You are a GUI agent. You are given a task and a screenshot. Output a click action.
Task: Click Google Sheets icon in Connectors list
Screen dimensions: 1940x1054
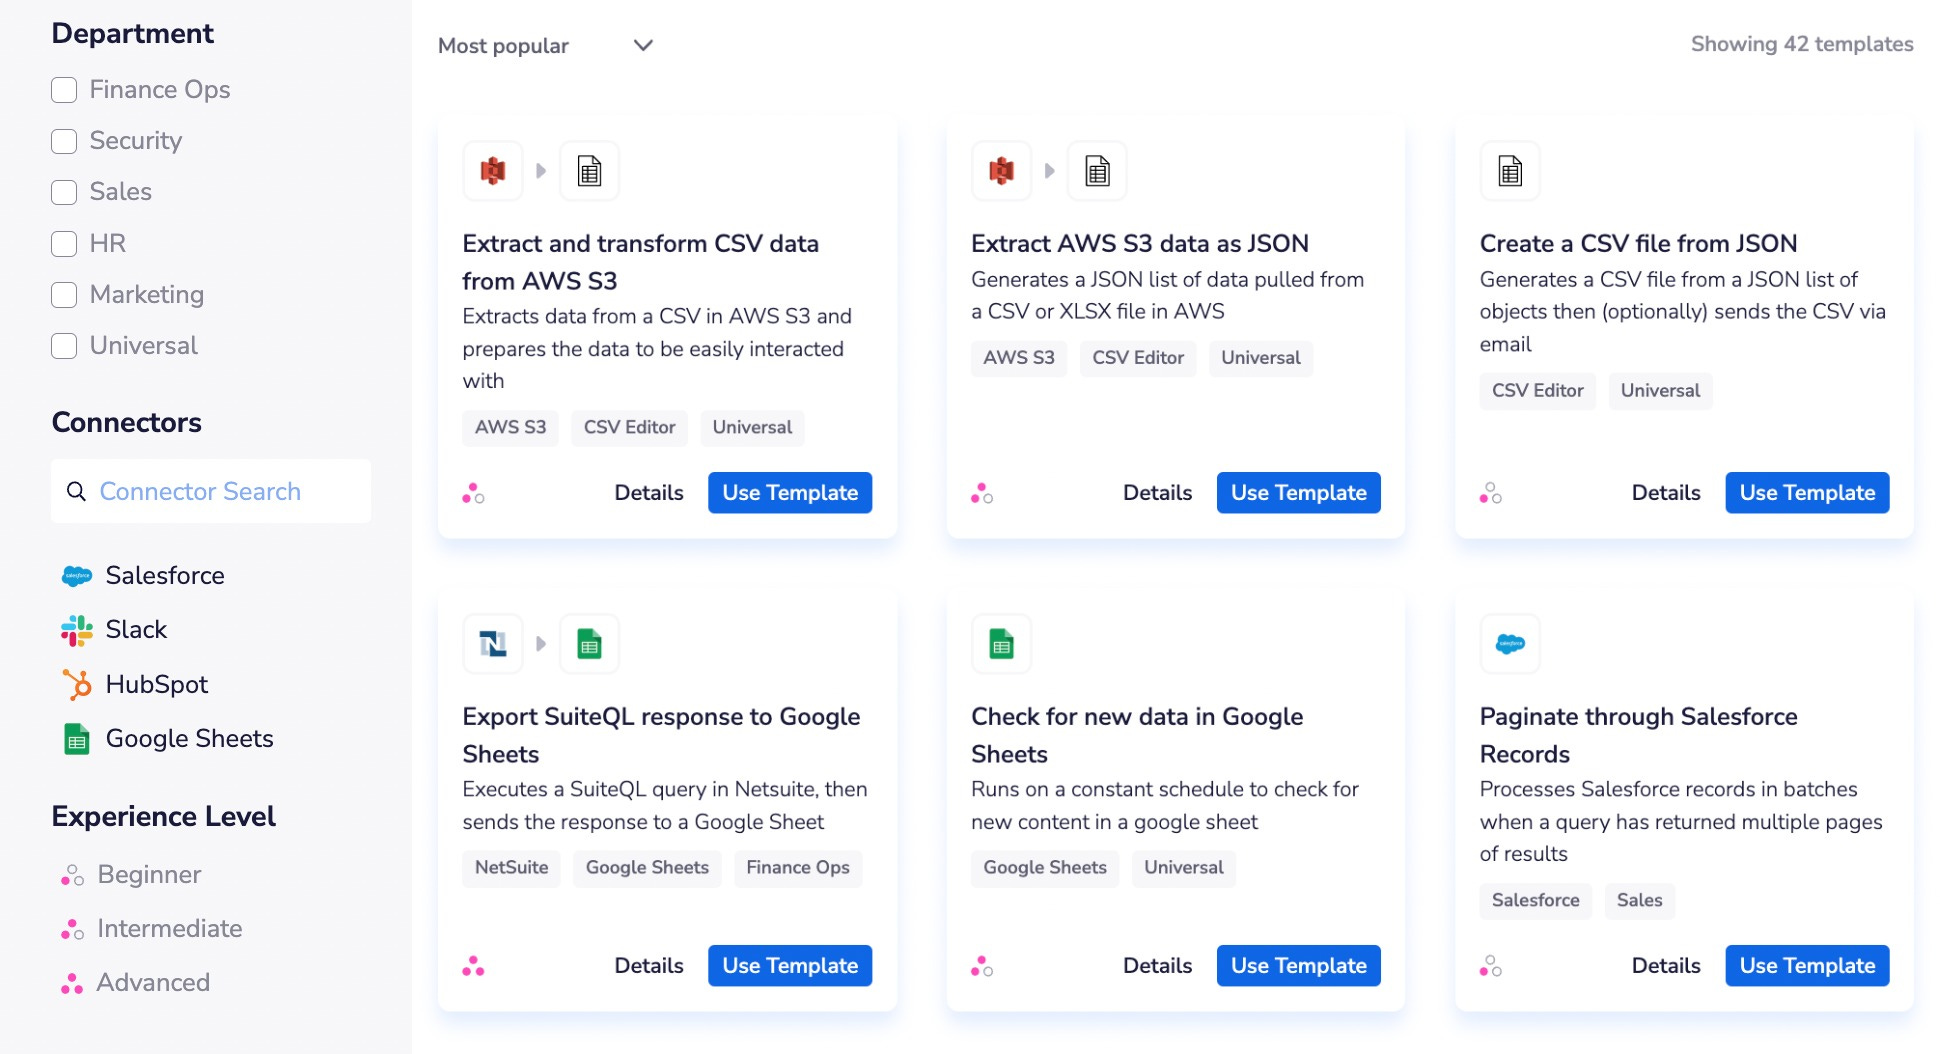tap(77, 739)
